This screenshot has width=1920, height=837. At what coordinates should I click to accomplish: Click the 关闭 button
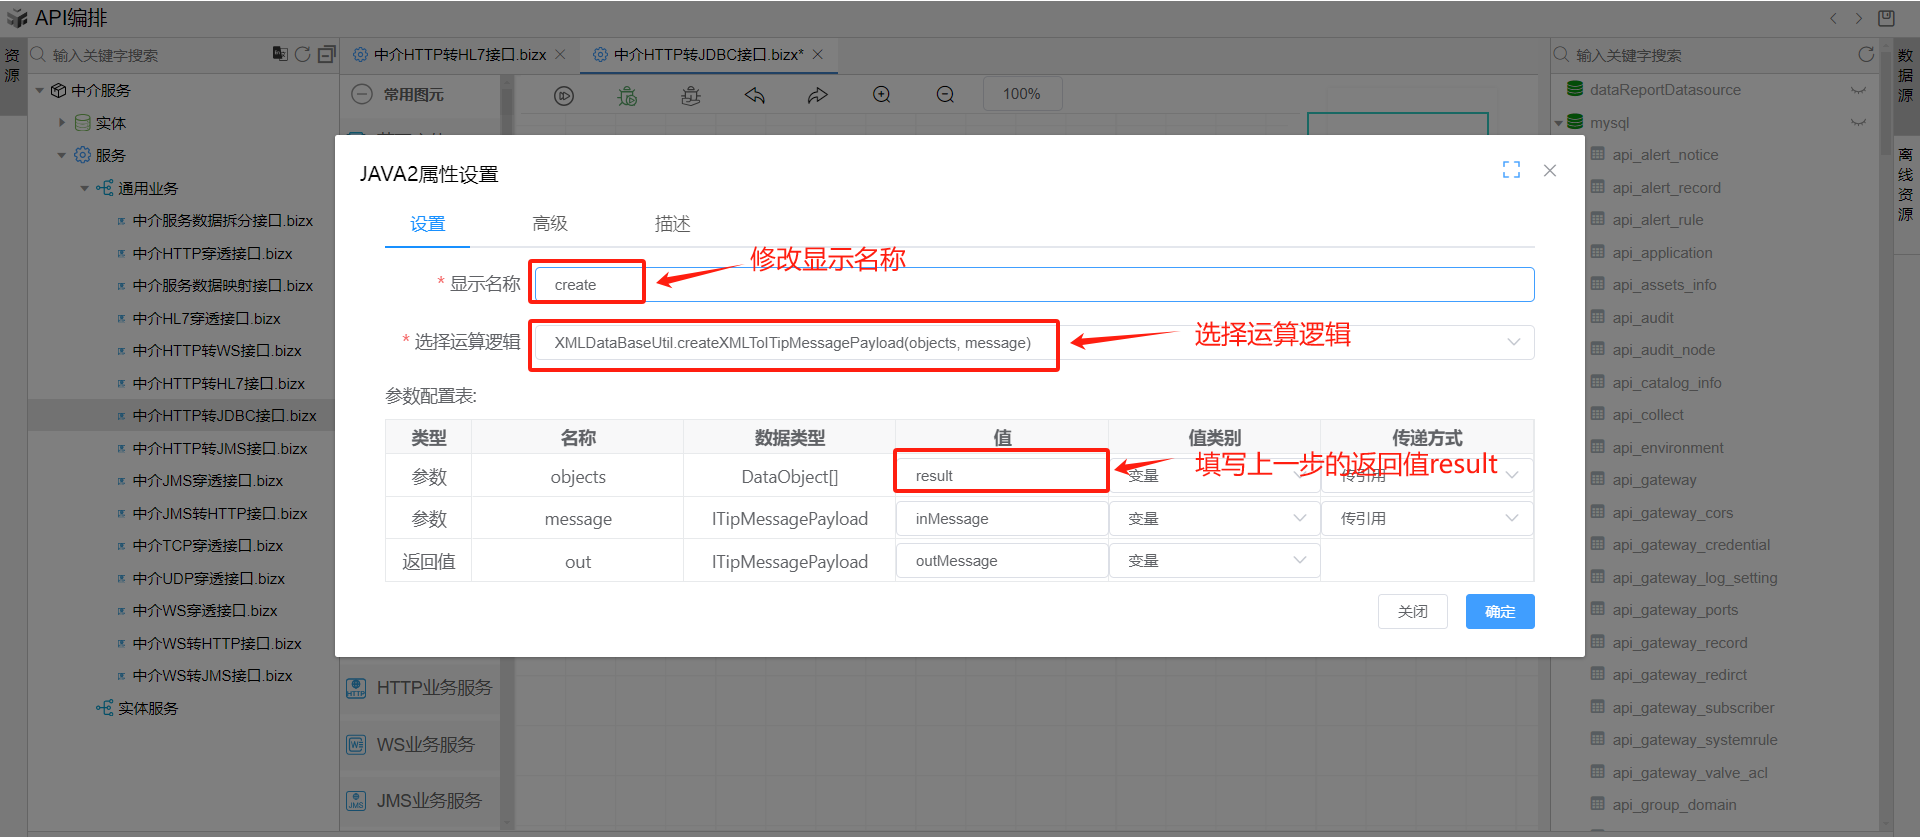(x=1412, y=612)
